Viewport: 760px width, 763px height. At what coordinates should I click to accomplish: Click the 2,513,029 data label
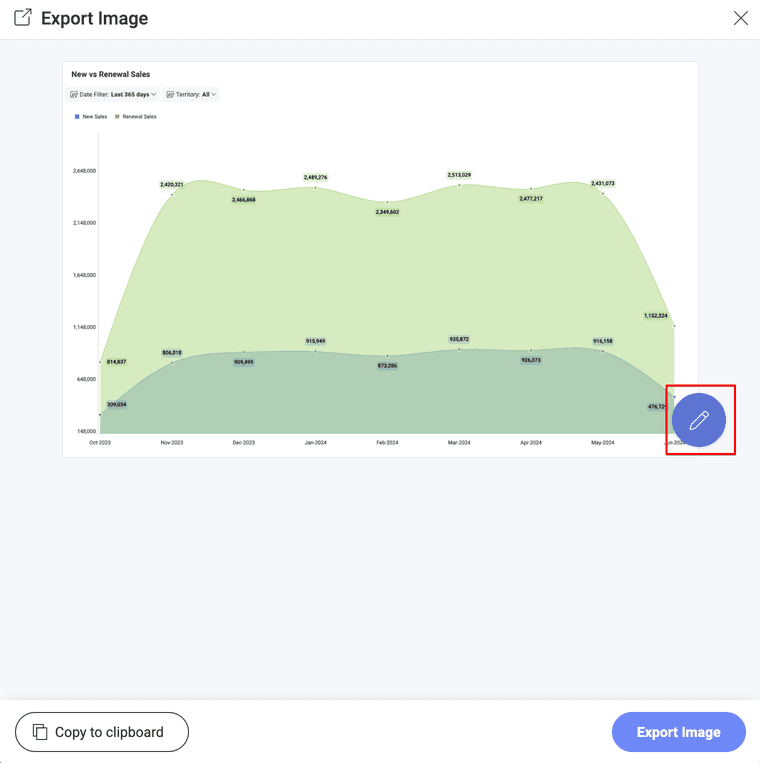coord(459,175)
